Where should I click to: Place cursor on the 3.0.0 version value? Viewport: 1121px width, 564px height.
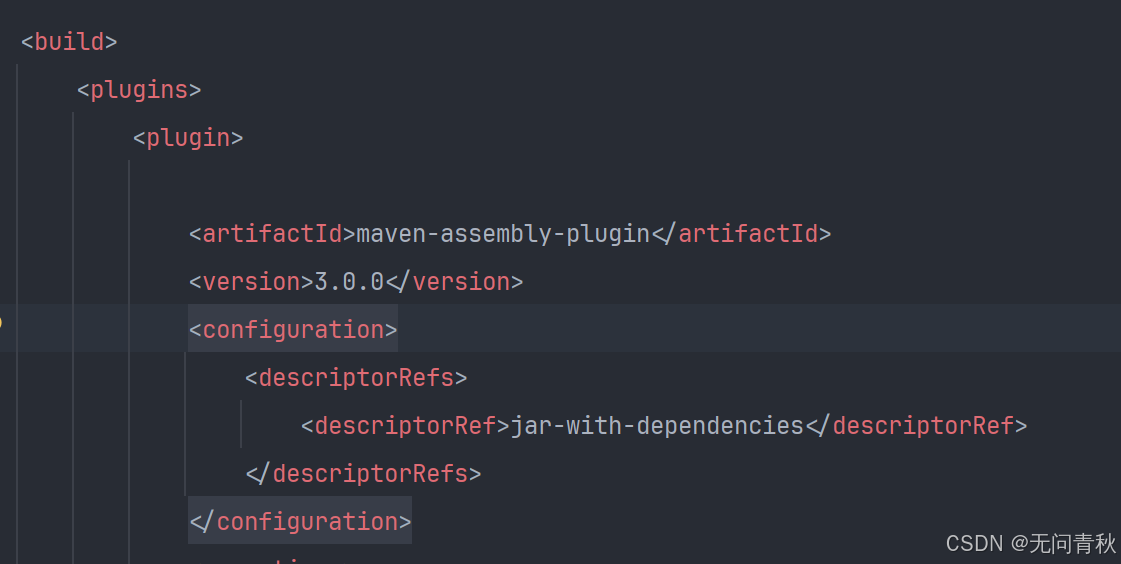(x=349, y=282)
